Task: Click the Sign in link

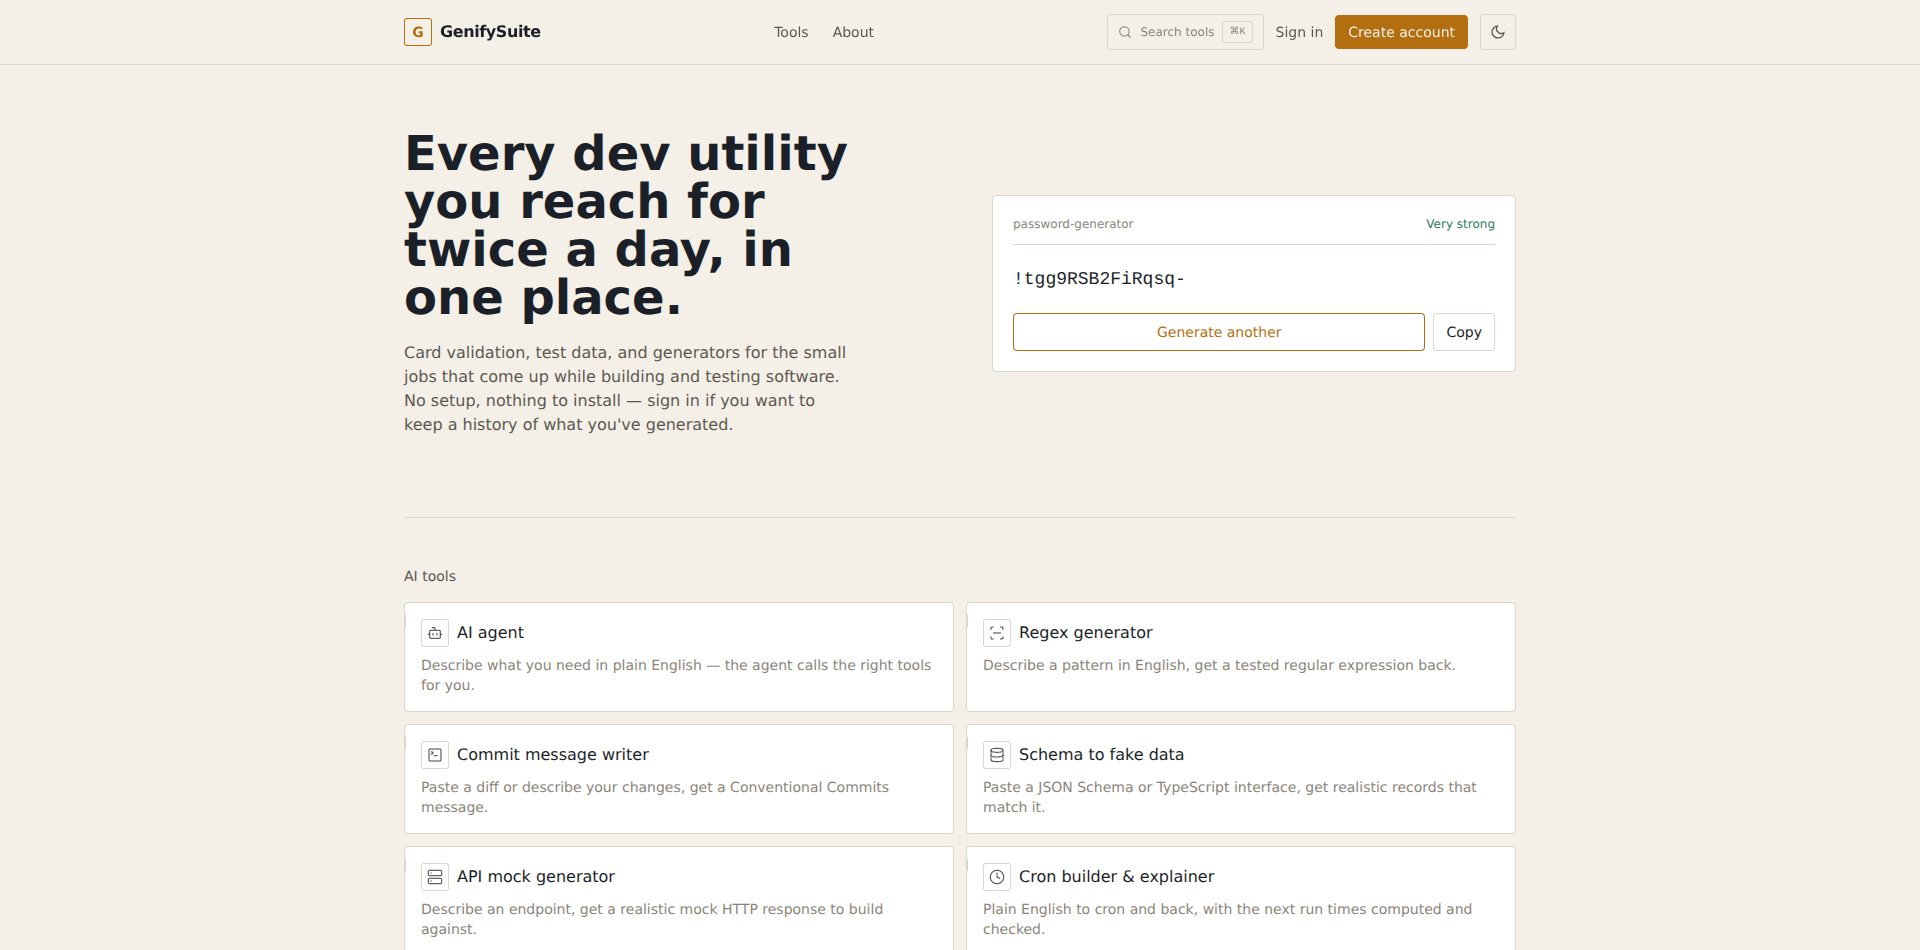Action: pyautogui.click(x=1299, y=32)
